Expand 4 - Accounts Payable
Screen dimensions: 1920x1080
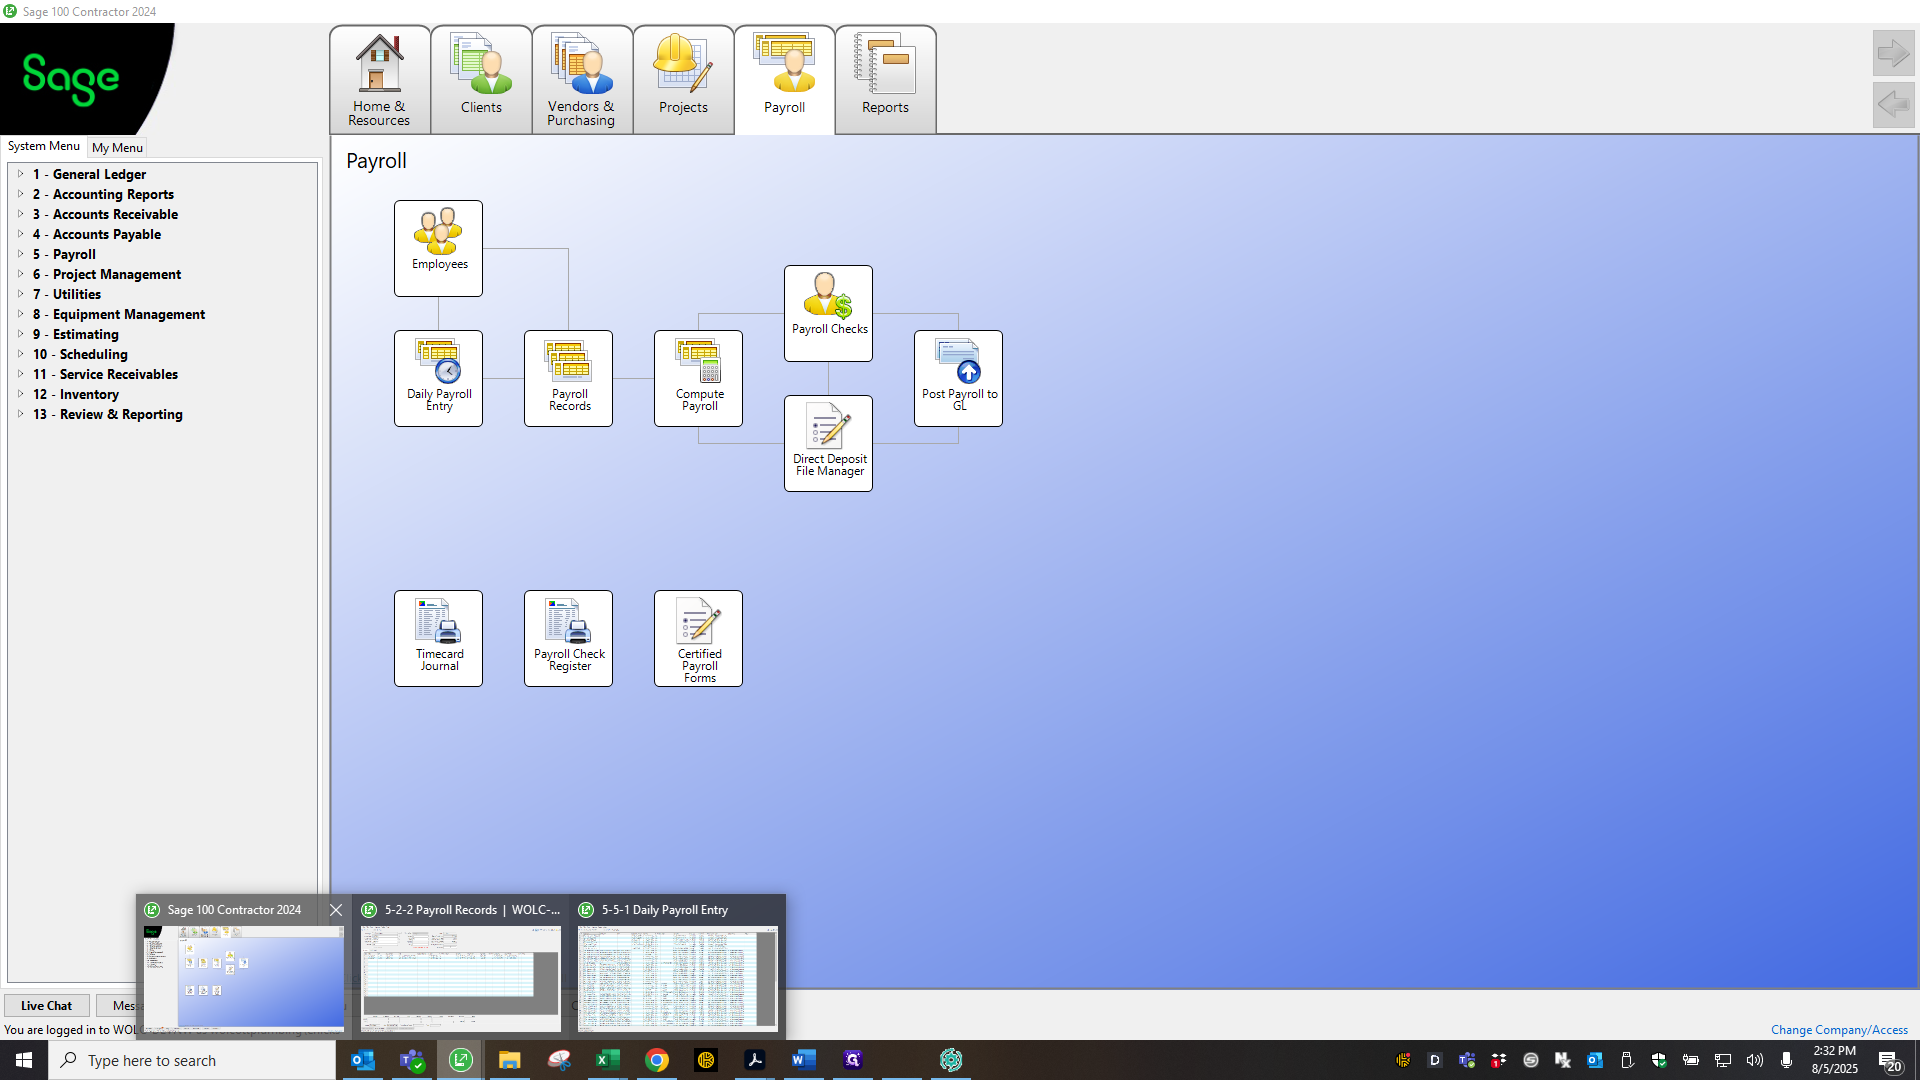pyautogui.click(x=20, y=234)
